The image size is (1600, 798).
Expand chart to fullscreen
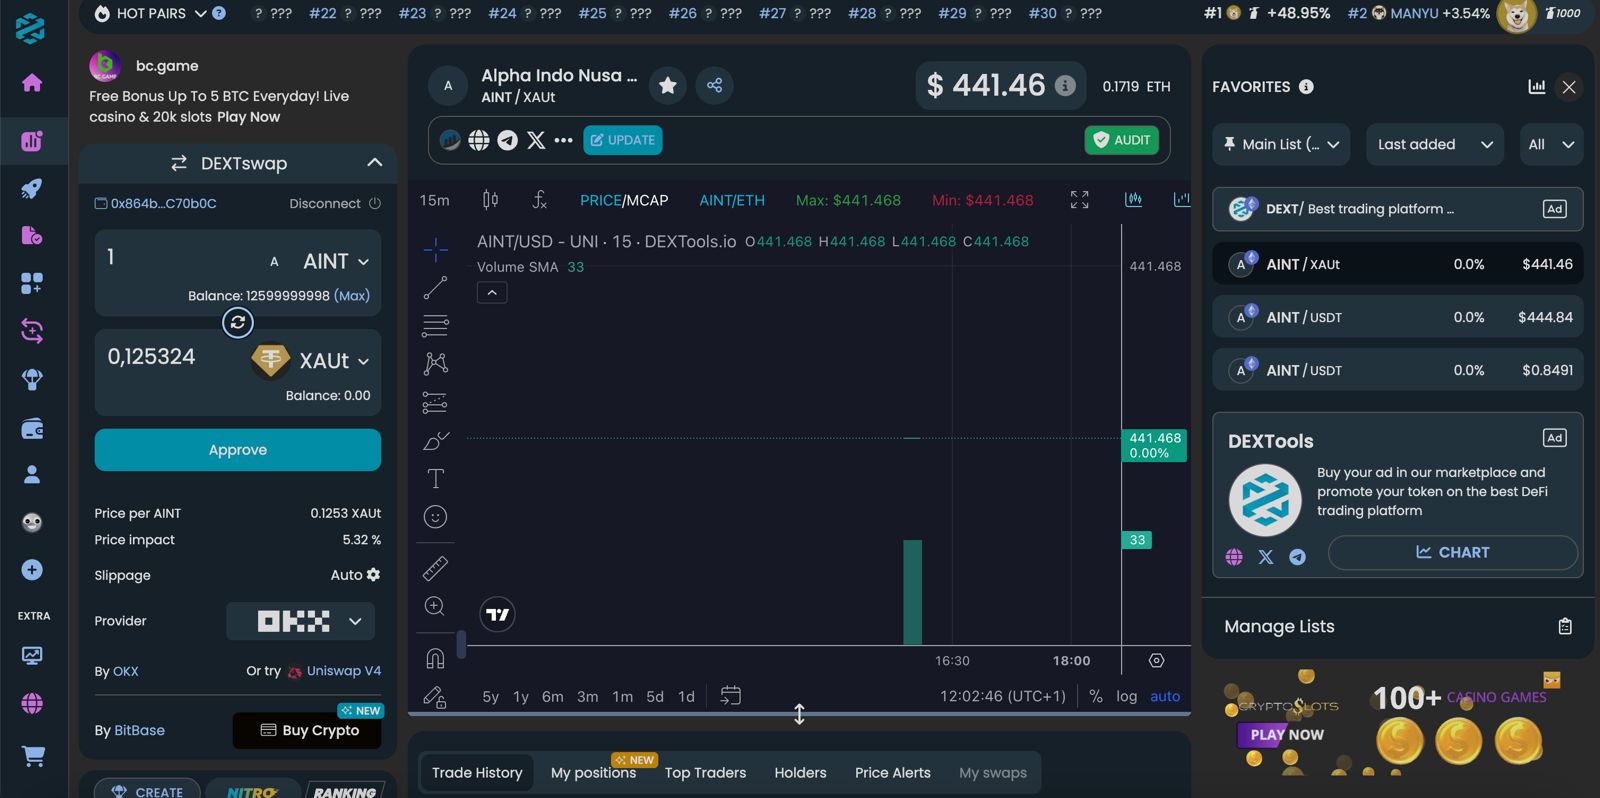pos(1080,200)
